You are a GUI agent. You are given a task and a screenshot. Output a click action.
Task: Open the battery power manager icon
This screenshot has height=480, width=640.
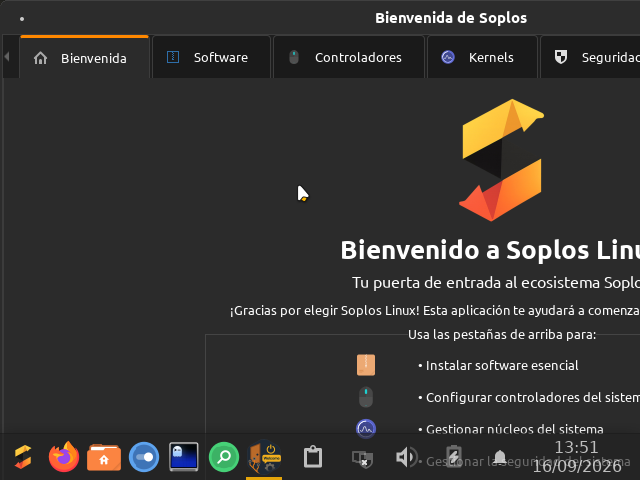(x=454, y=457)
